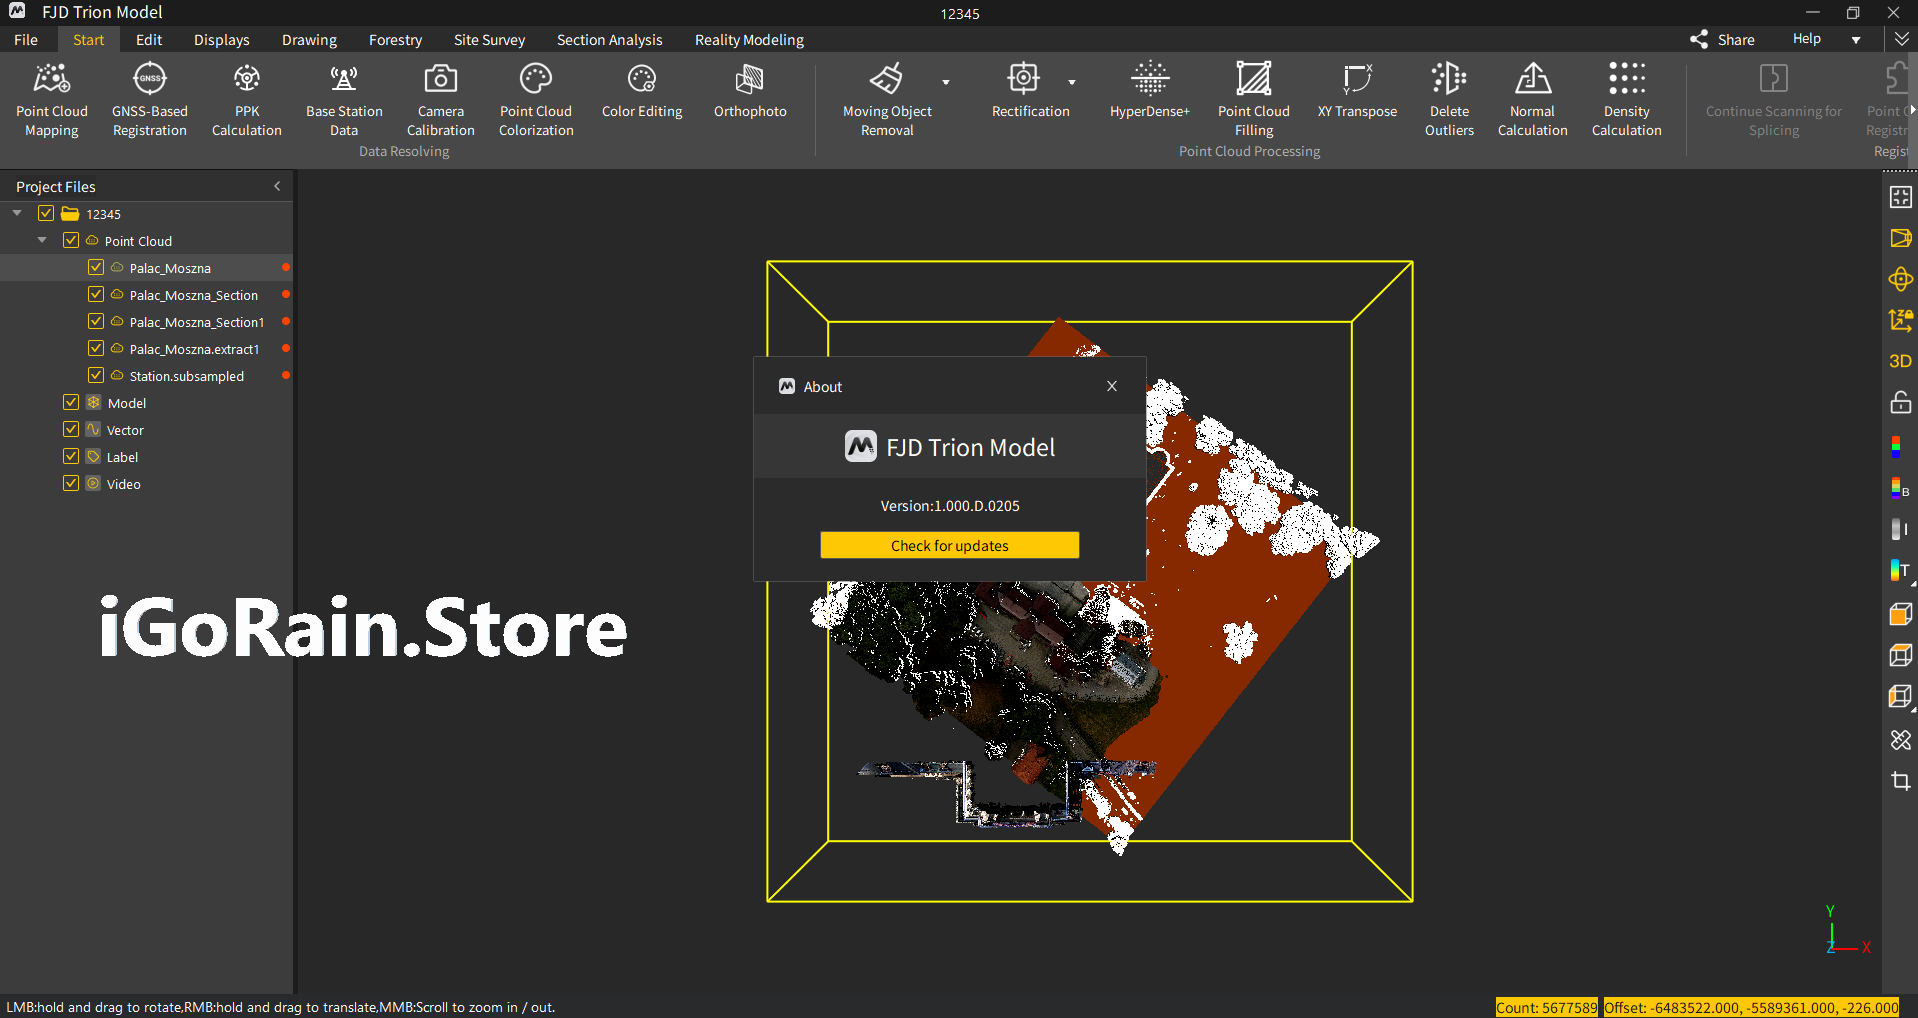
Task: Open the Moving Object Removal dropdown arrow
Action: 946,83
